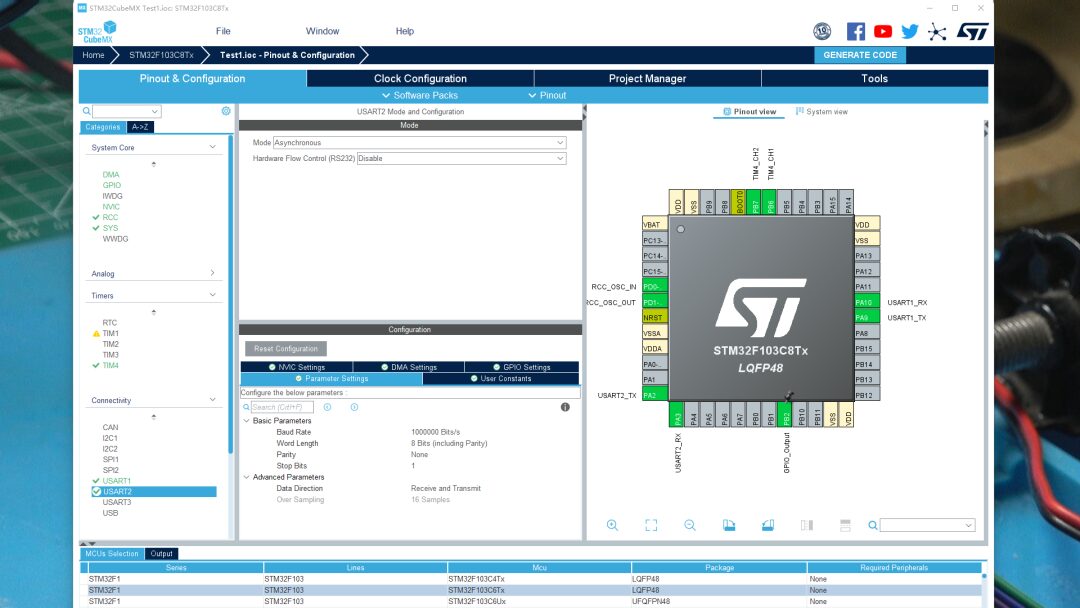Screen dimensions: 1080x608
Task: Zoom in on the pinout view
Action: click(612, 525)
